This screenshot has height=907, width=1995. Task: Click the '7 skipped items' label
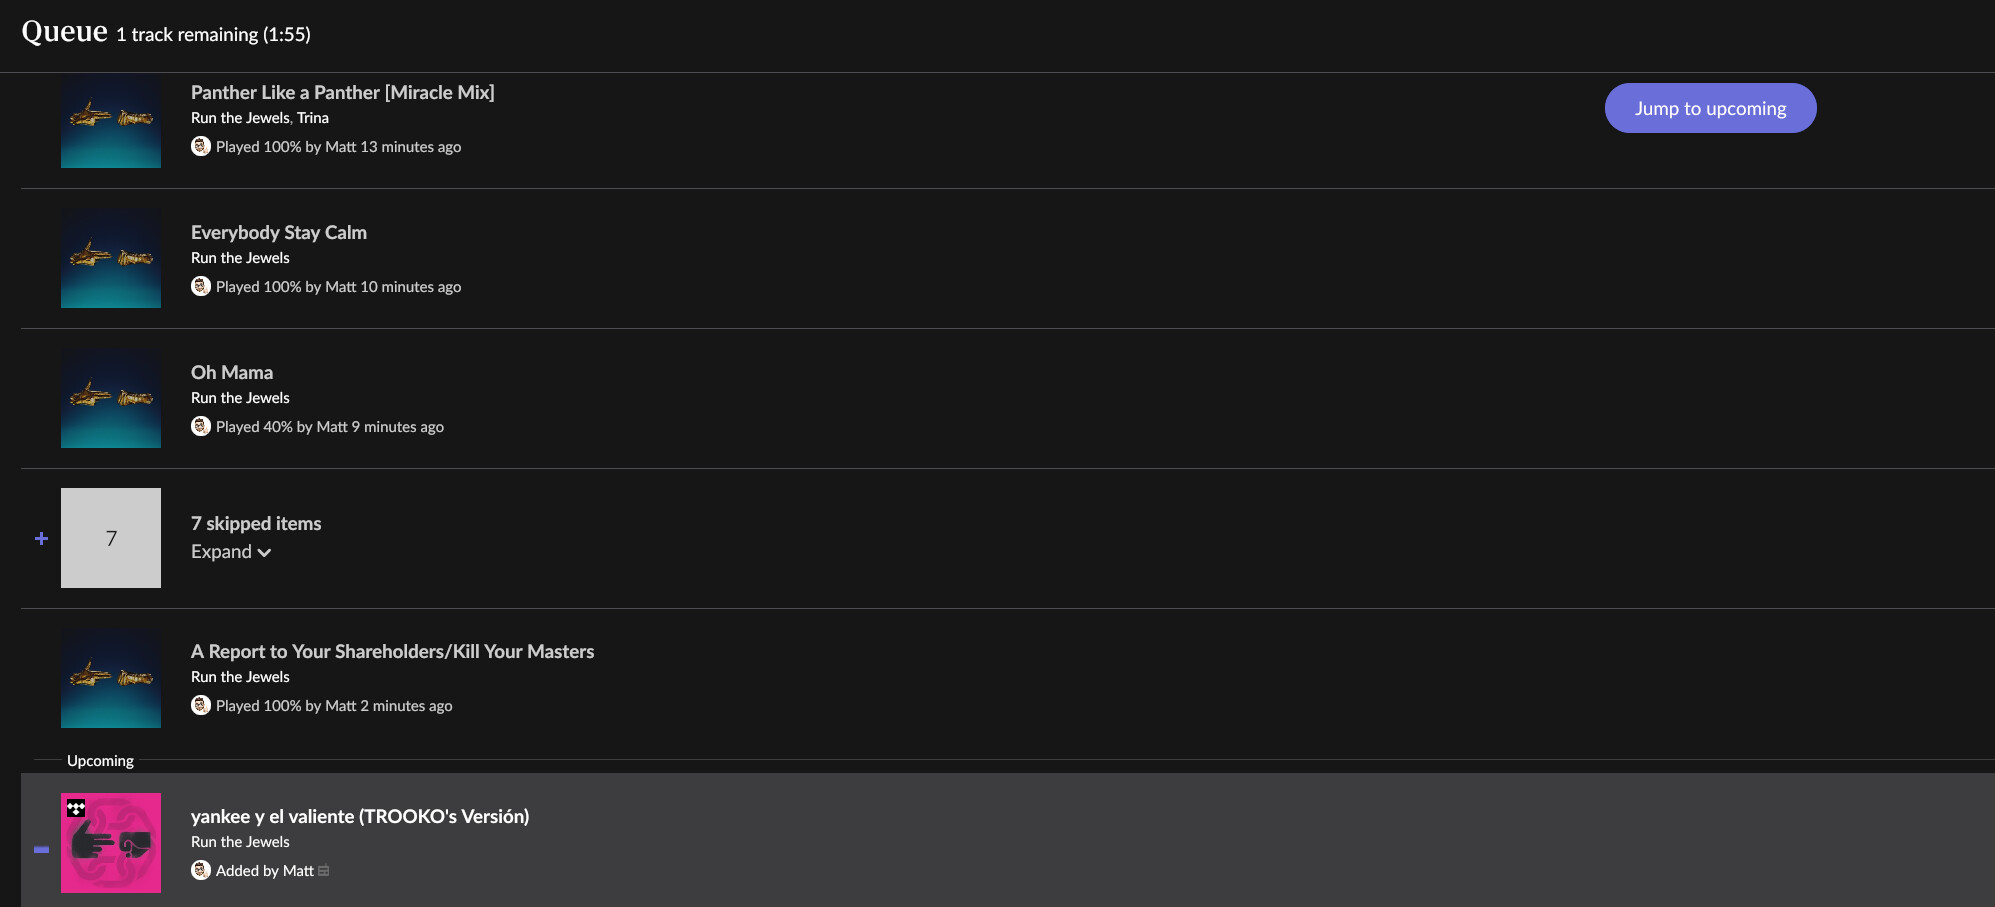click(256, 523)
